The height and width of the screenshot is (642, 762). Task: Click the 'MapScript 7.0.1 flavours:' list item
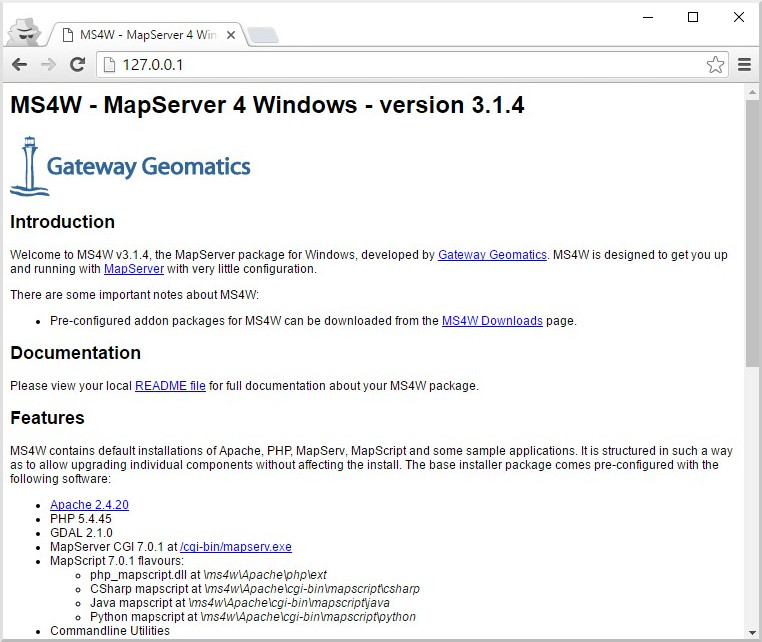(117, 561)
